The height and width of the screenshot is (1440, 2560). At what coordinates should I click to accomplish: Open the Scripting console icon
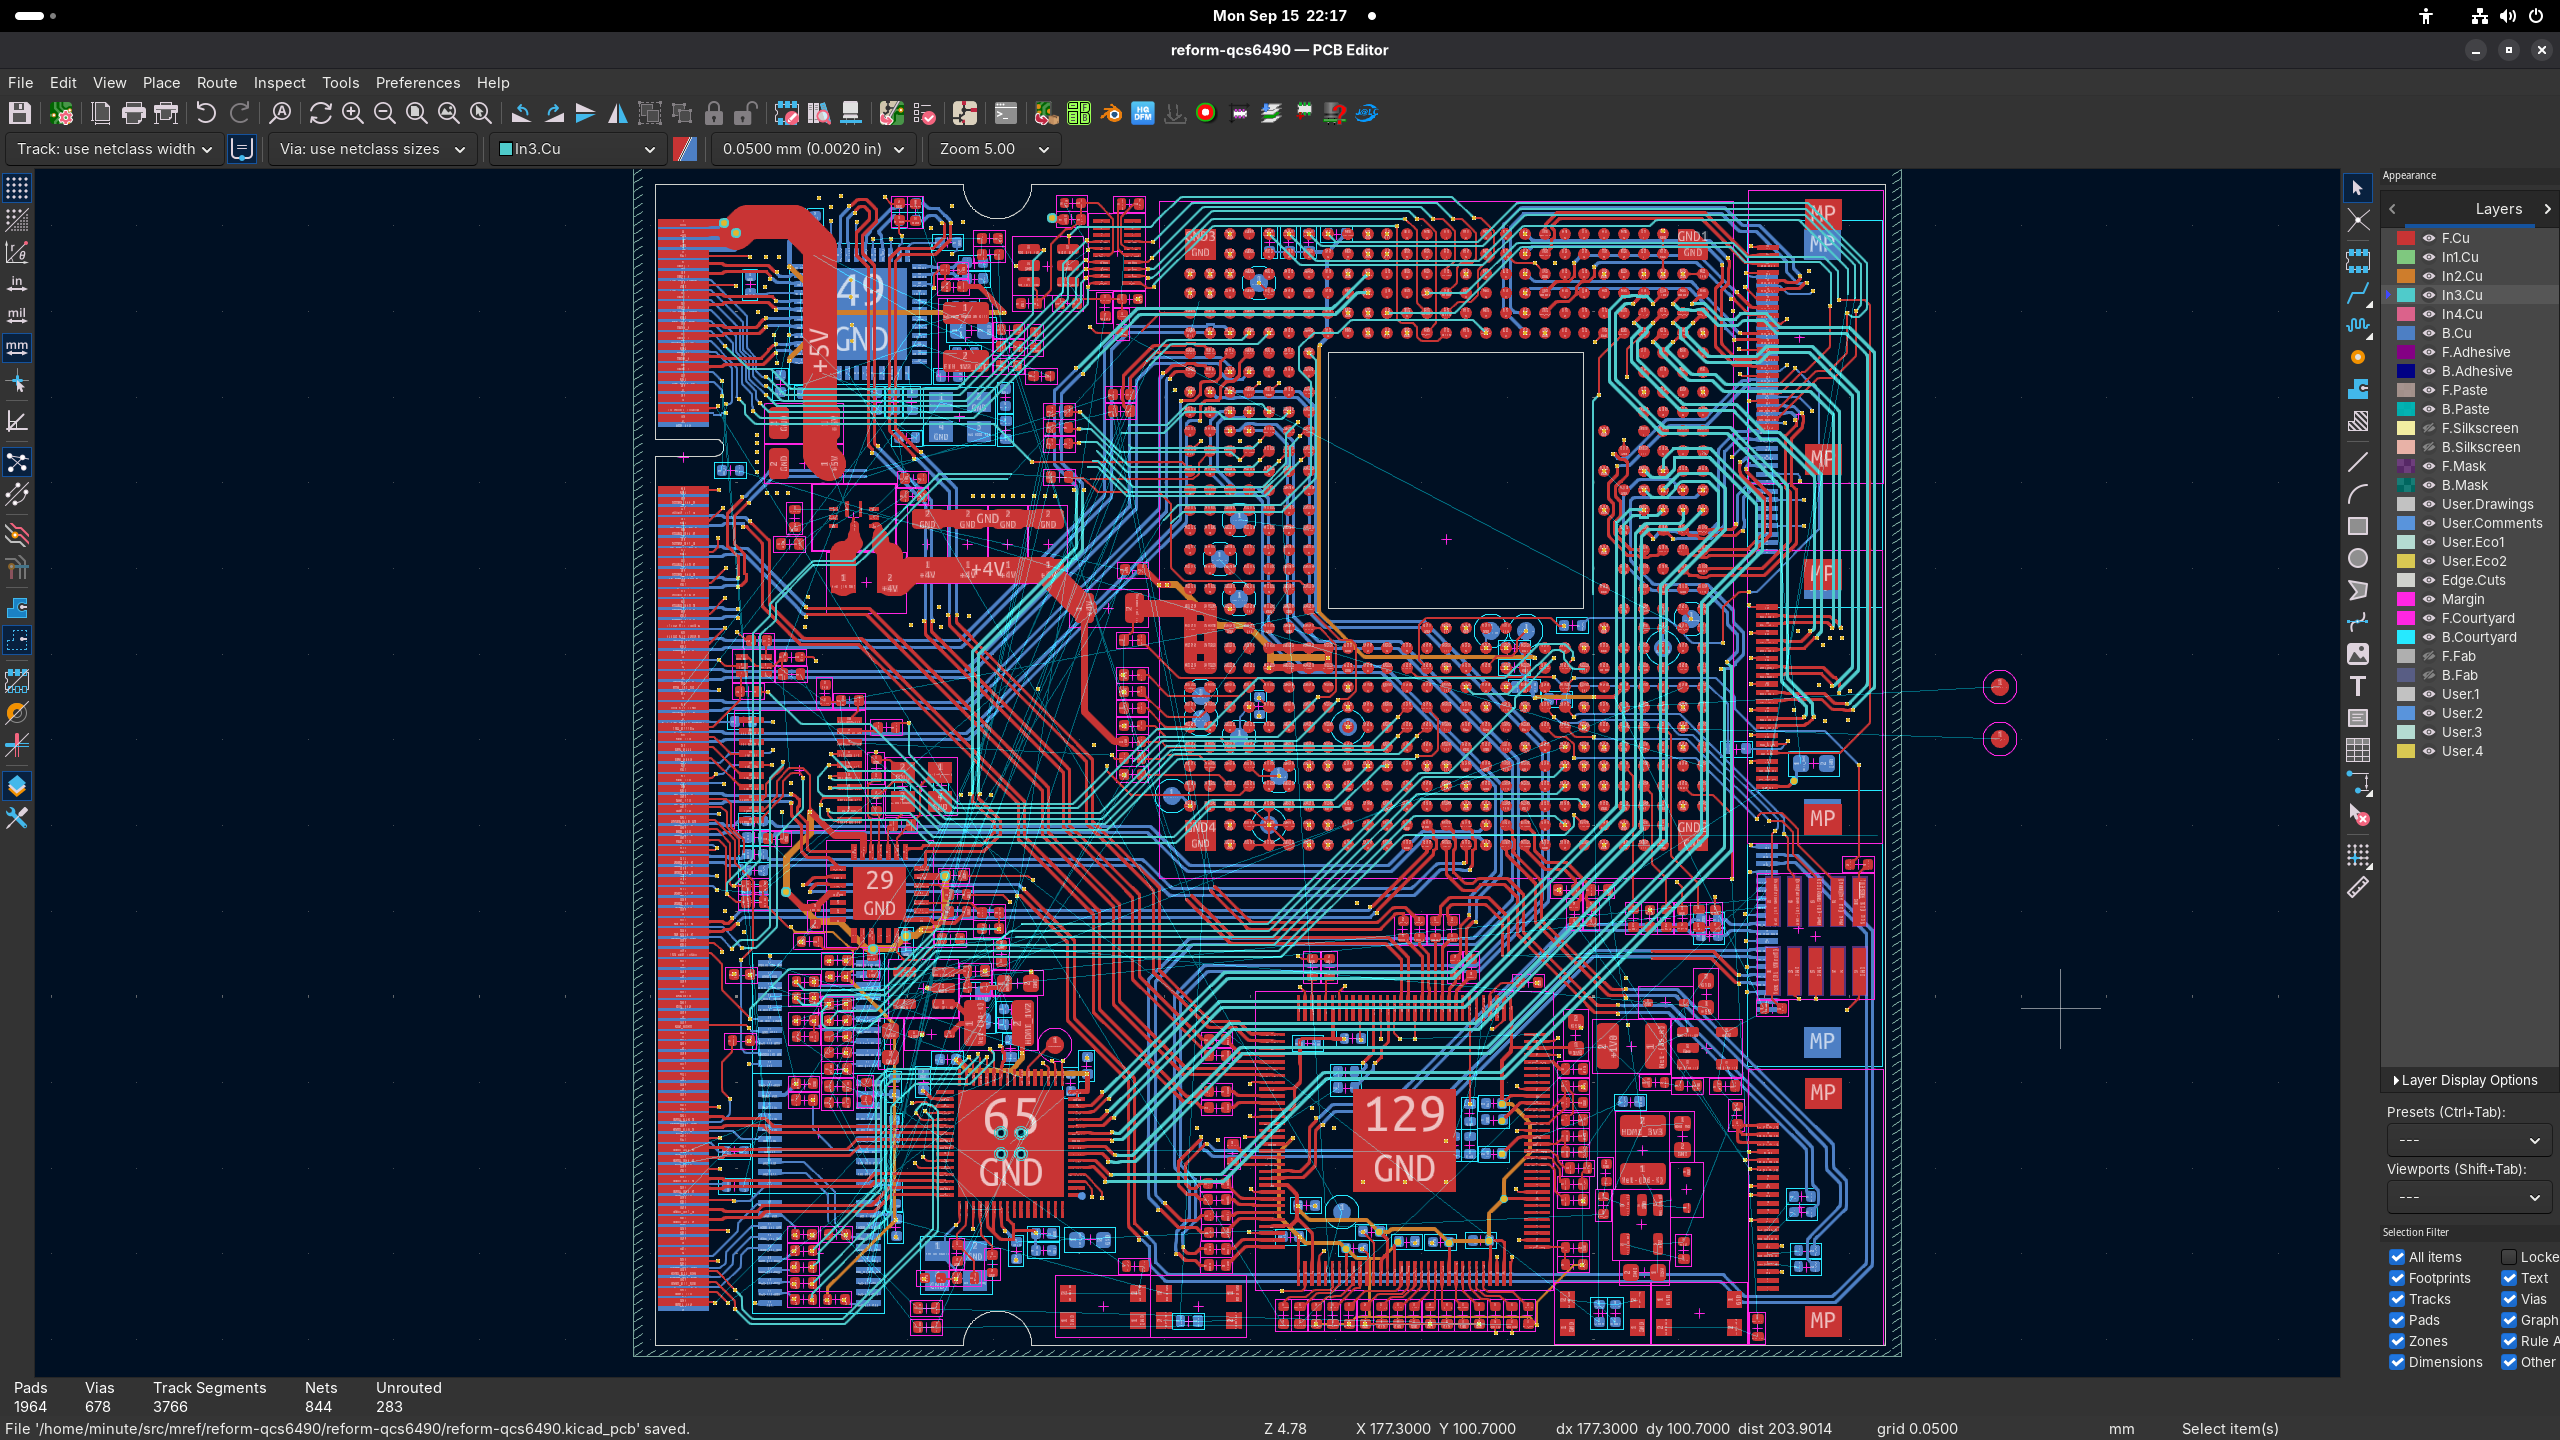coord(1005,113)
